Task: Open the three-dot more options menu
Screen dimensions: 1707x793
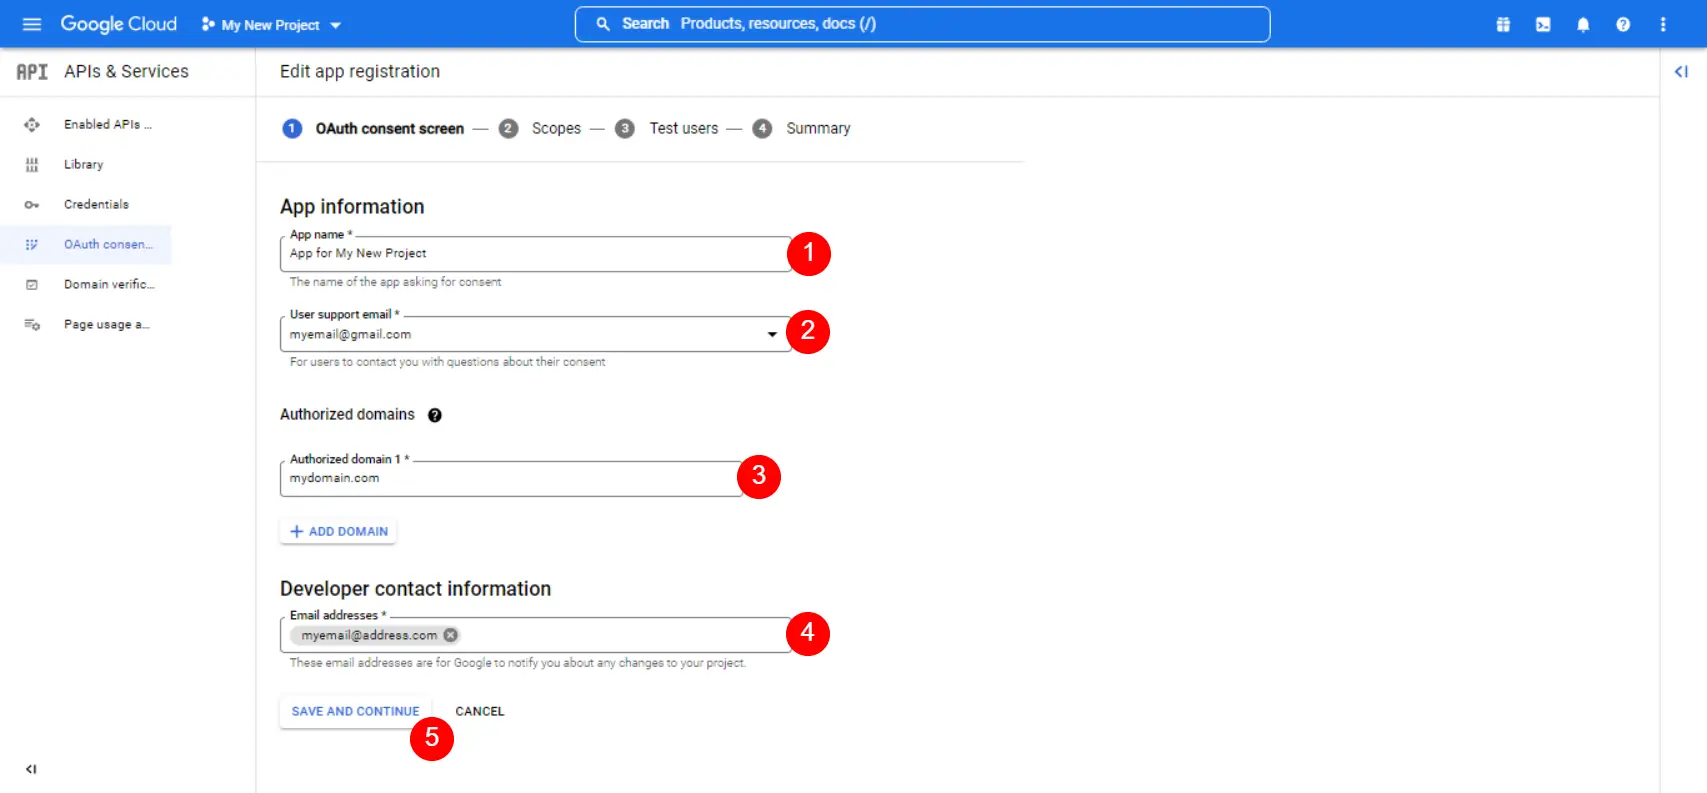Action: coord(1663,25)
